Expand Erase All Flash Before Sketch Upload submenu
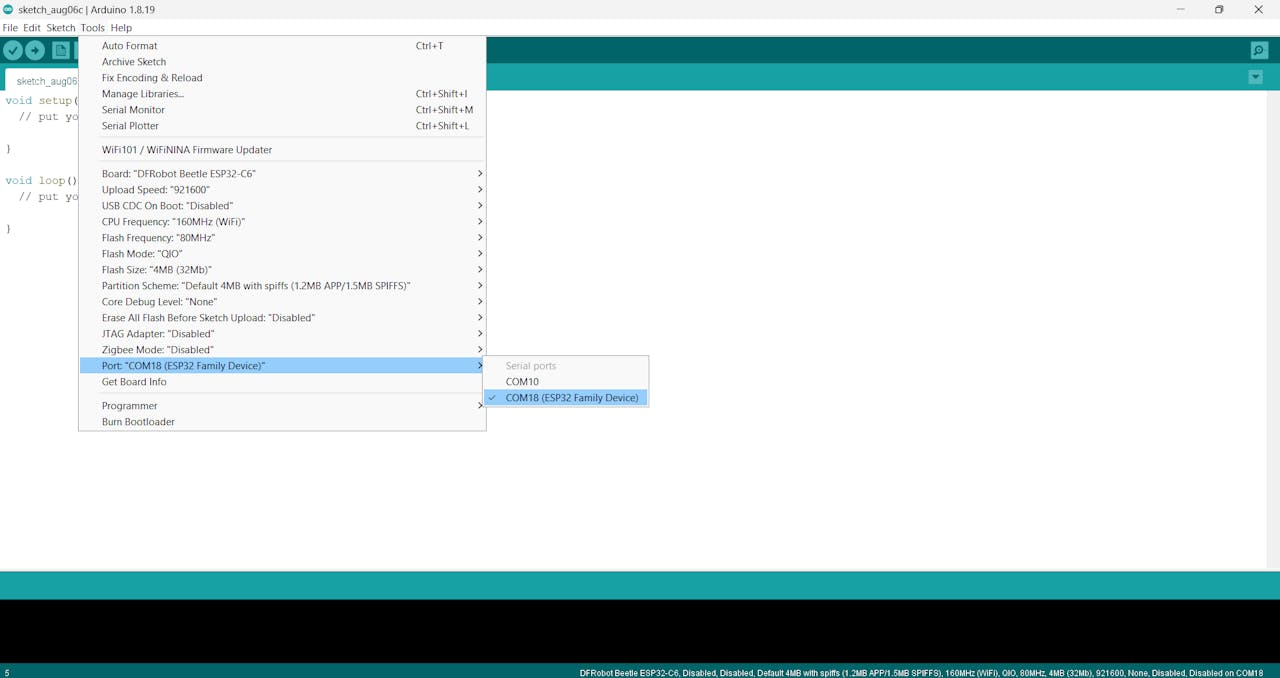 (x=282, y=318)
